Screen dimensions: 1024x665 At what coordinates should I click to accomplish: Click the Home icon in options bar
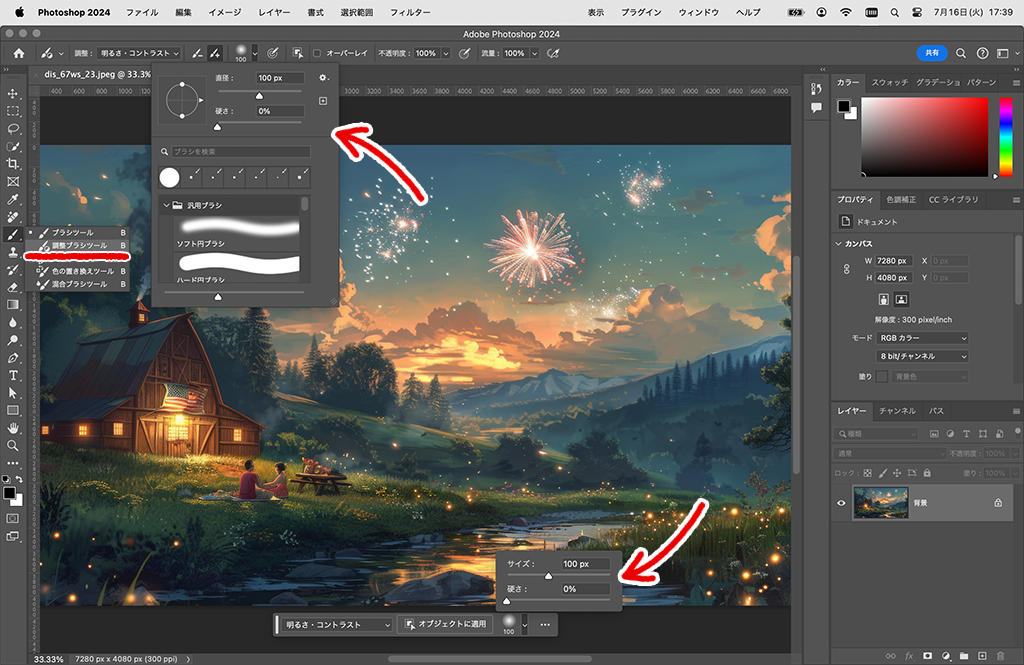[x=19, y=54]
